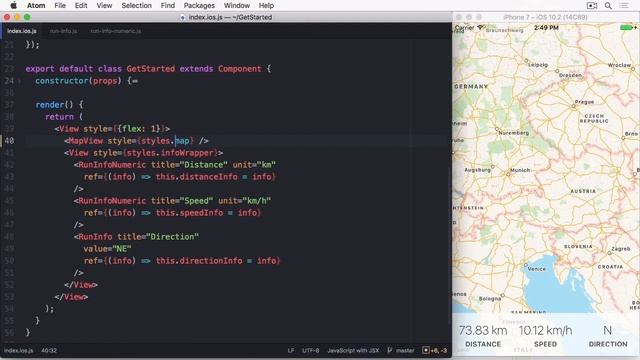Change the UTF-8 encoding setting

[x=311, y=350]
